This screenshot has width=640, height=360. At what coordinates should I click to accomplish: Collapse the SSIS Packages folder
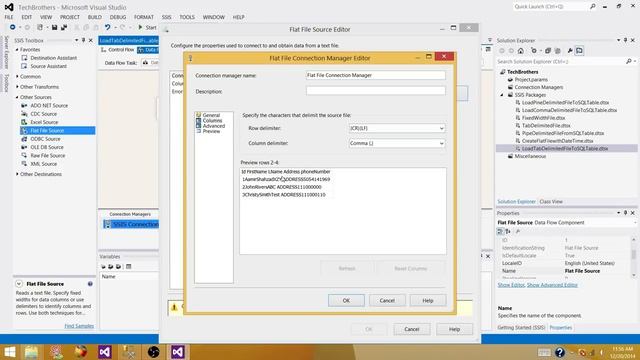coord(502,95)
